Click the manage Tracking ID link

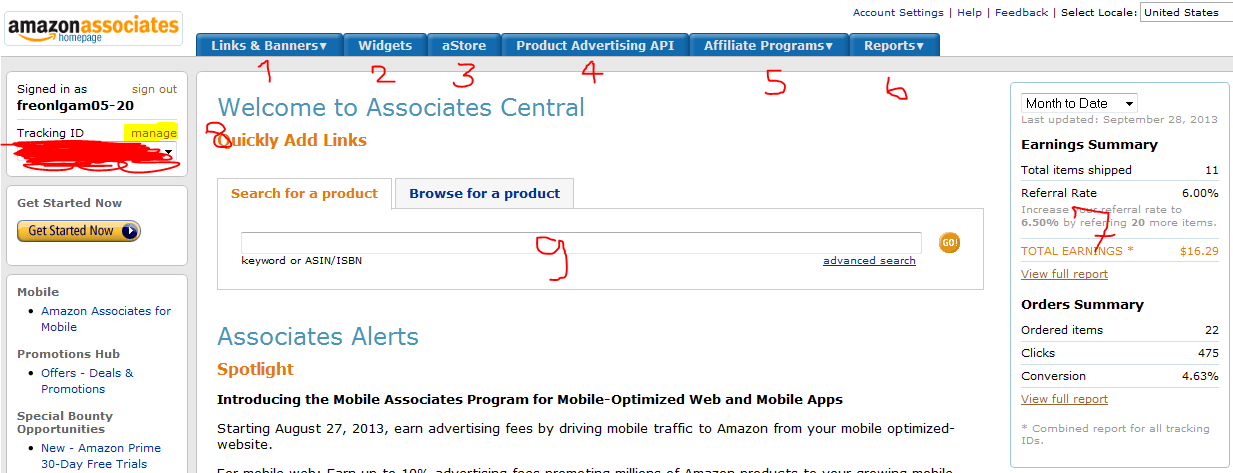pyautogui.click(x=153, y=133)
